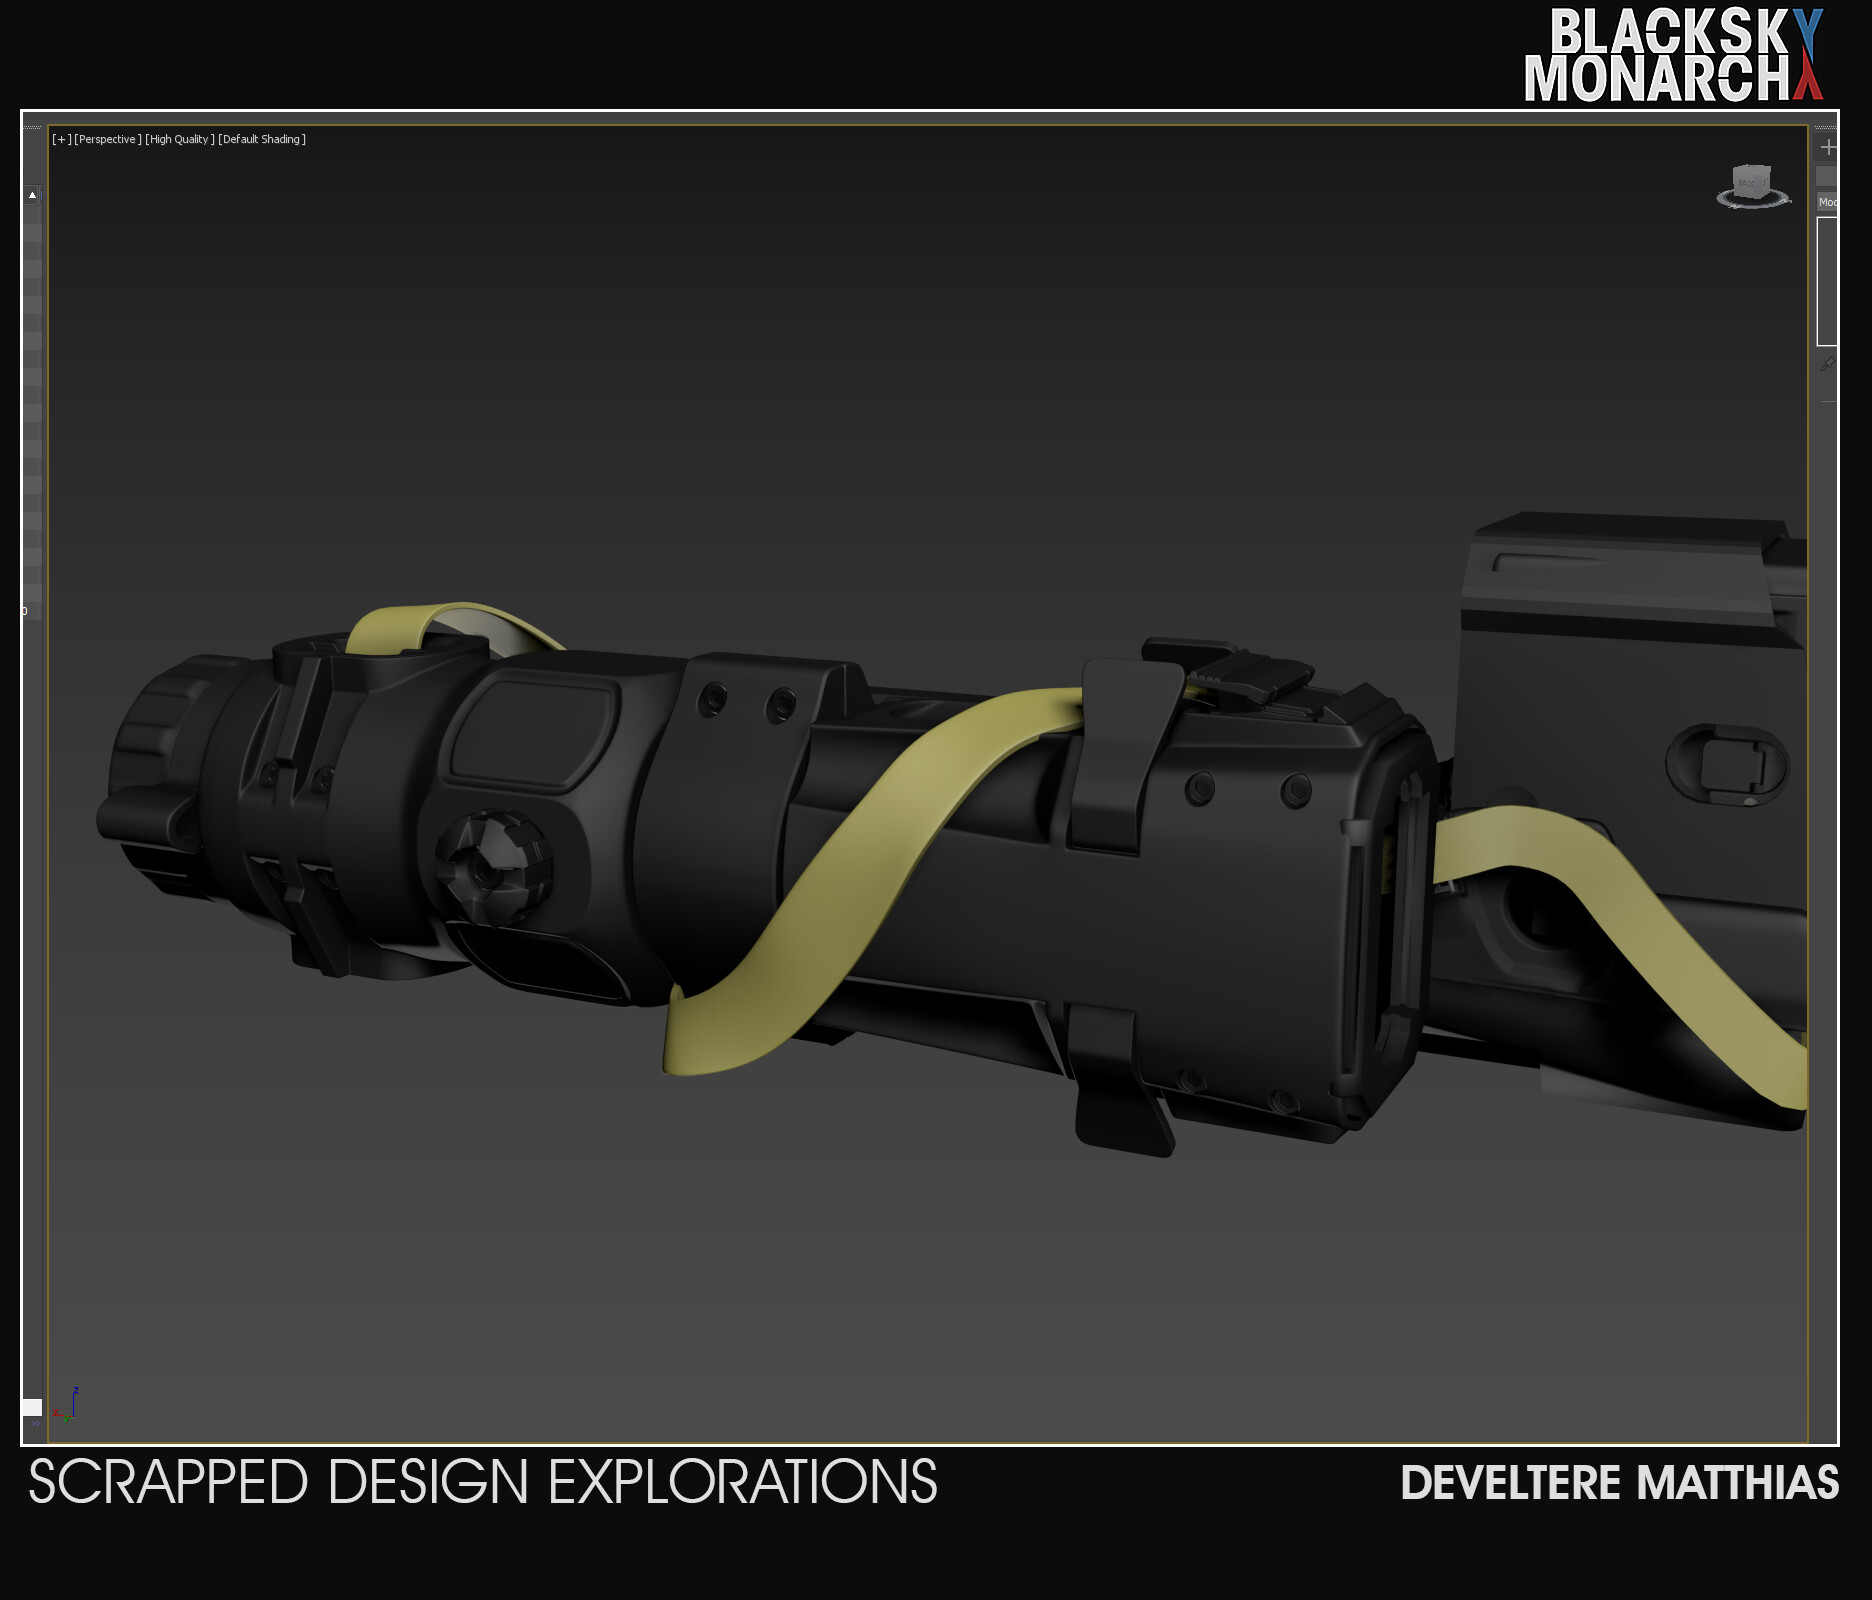Open the Create tab plus icon

[1827, 147]
